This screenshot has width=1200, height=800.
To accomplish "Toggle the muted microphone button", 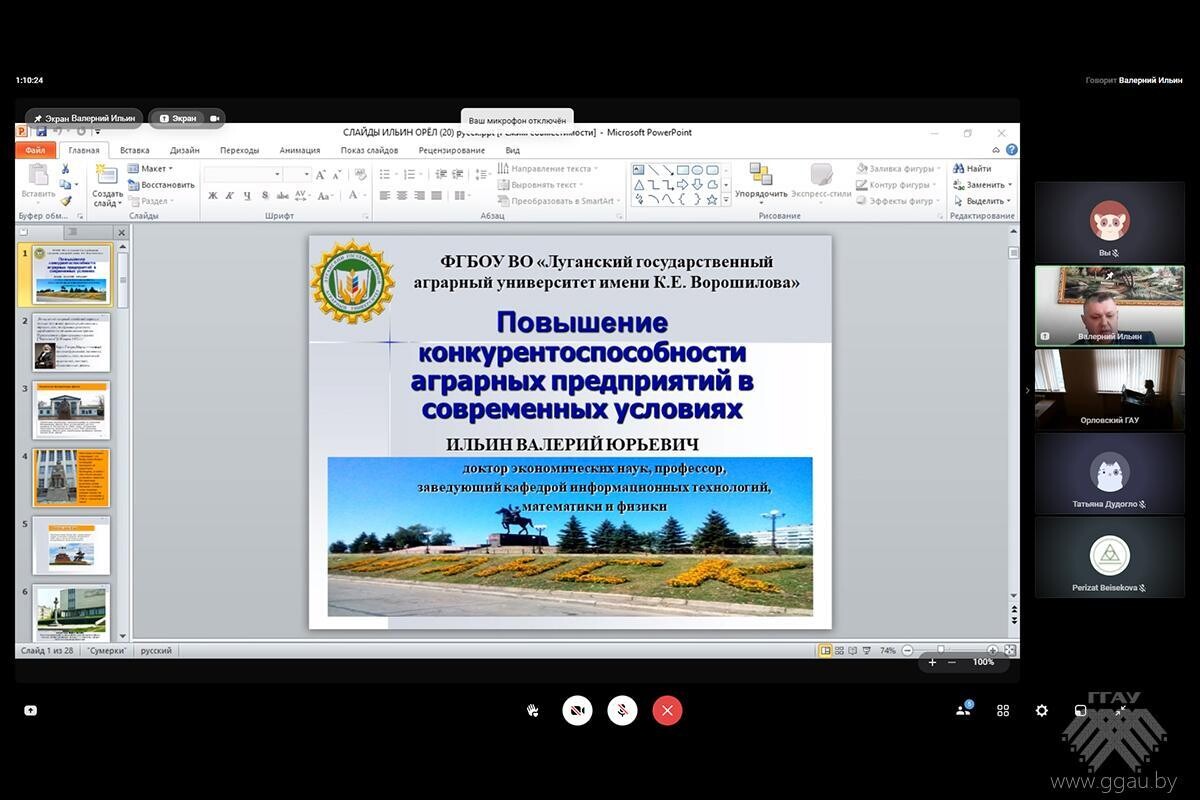I will pos(622,710).
